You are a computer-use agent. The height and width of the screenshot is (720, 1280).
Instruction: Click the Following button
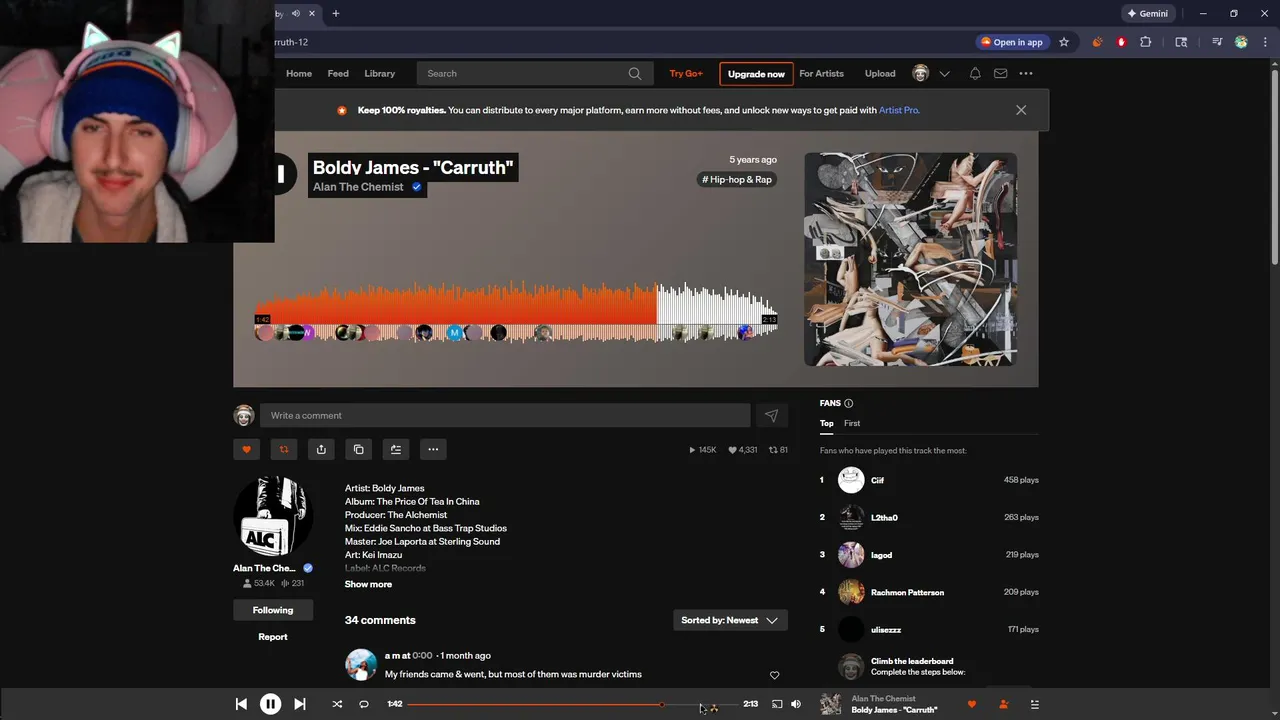tap(273, 610)
